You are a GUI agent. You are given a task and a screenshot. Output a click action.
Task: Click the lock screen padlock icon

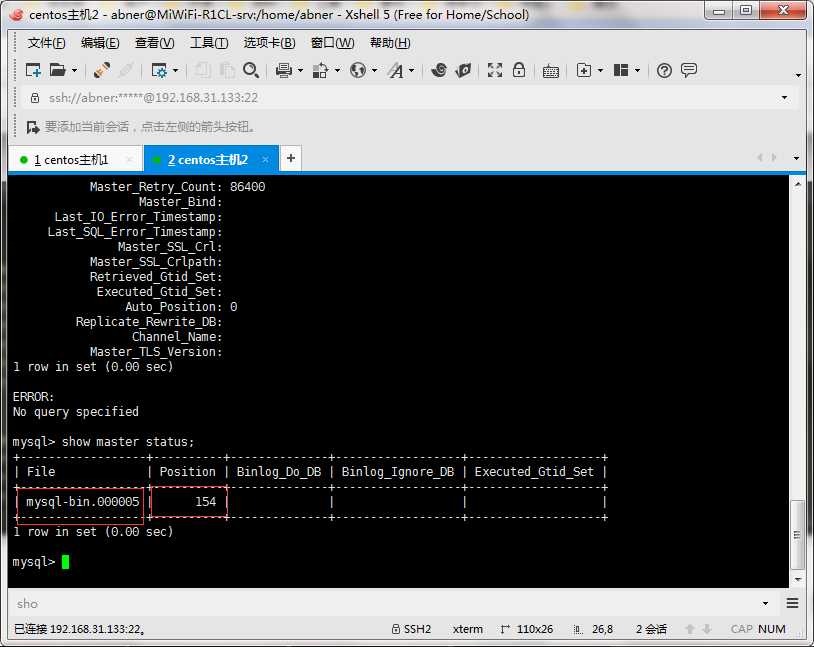point(519,70)
